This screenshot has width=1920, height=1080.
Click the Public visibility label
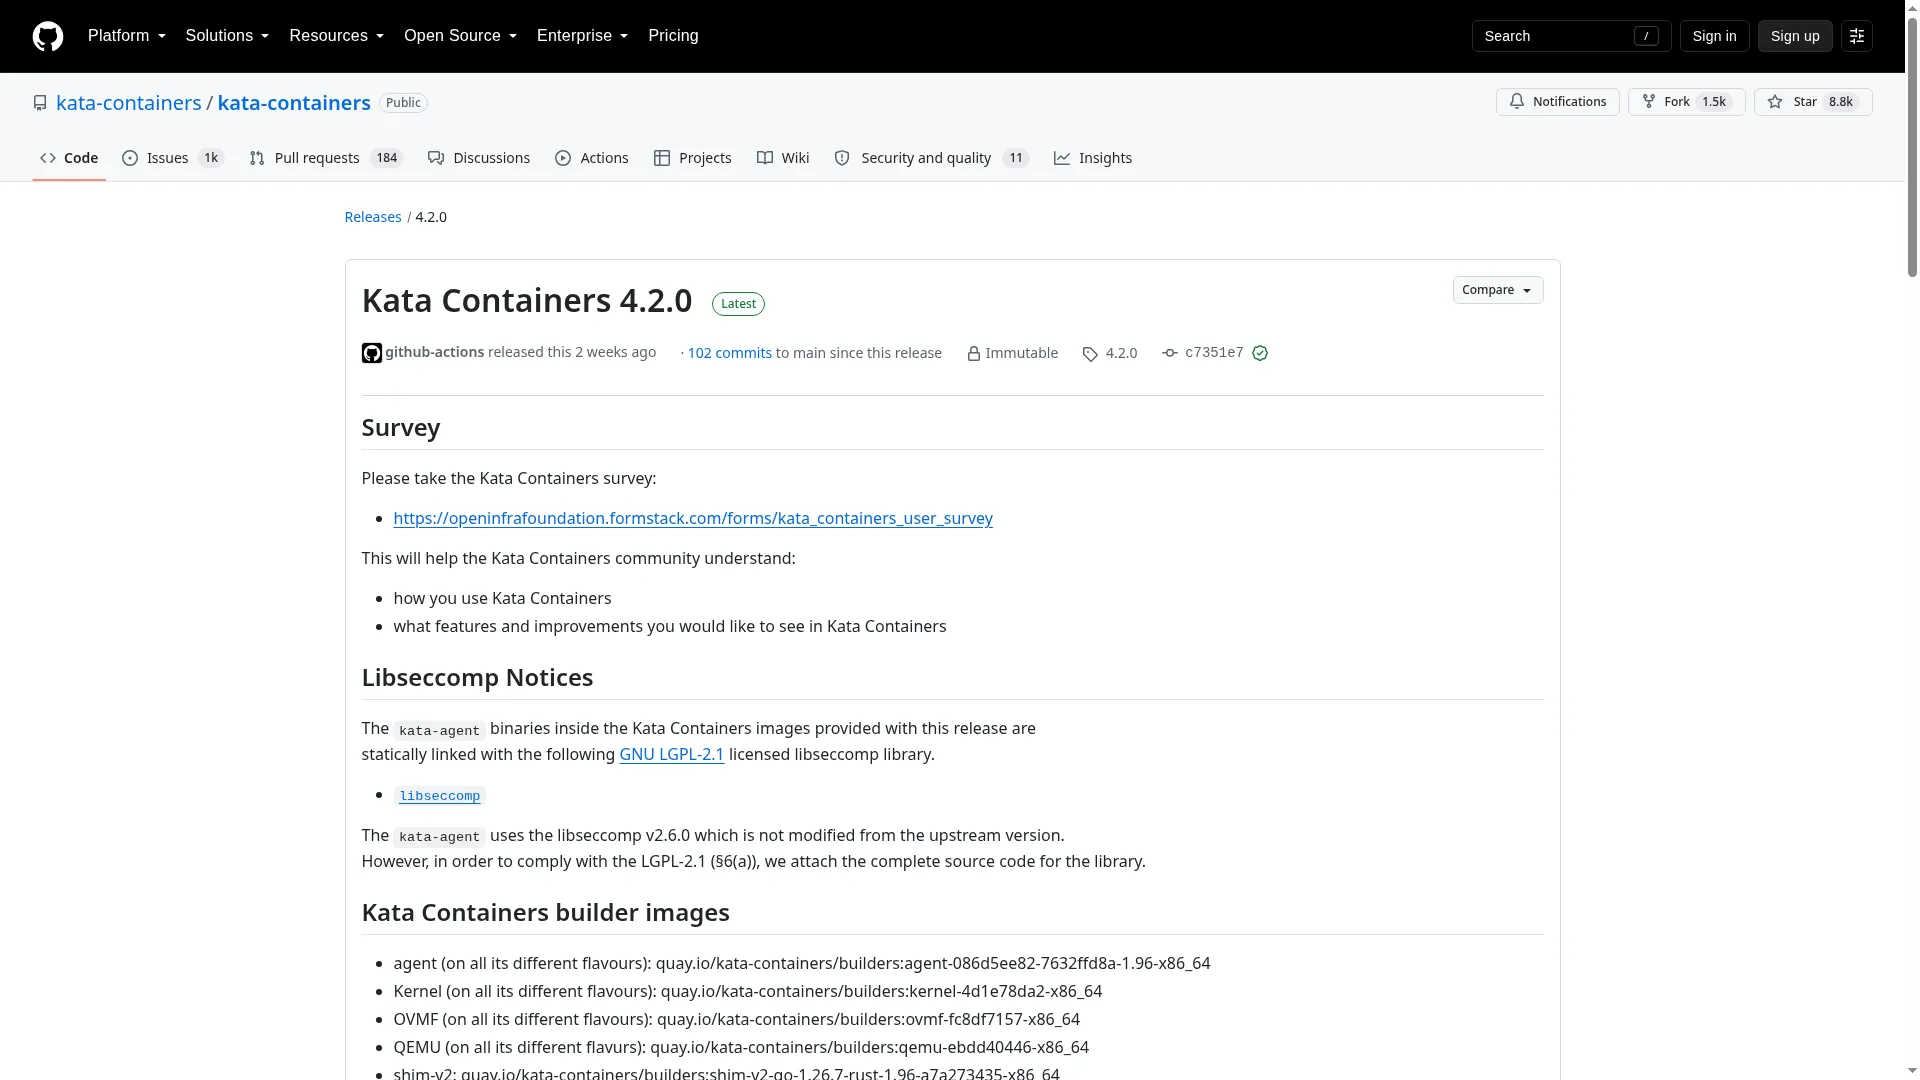pos(403,103)
